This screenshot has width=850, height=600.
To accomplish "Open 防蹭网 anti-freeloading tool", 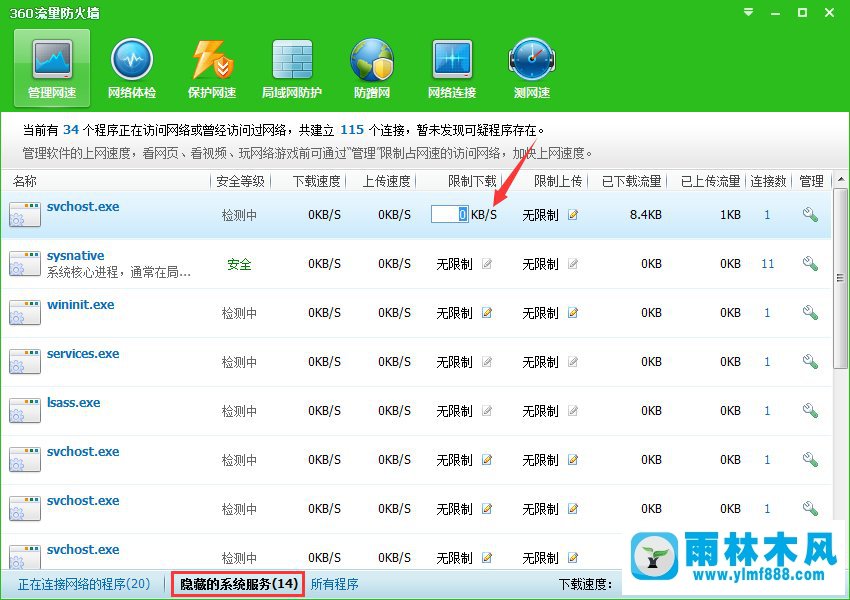I will point(372,68).
